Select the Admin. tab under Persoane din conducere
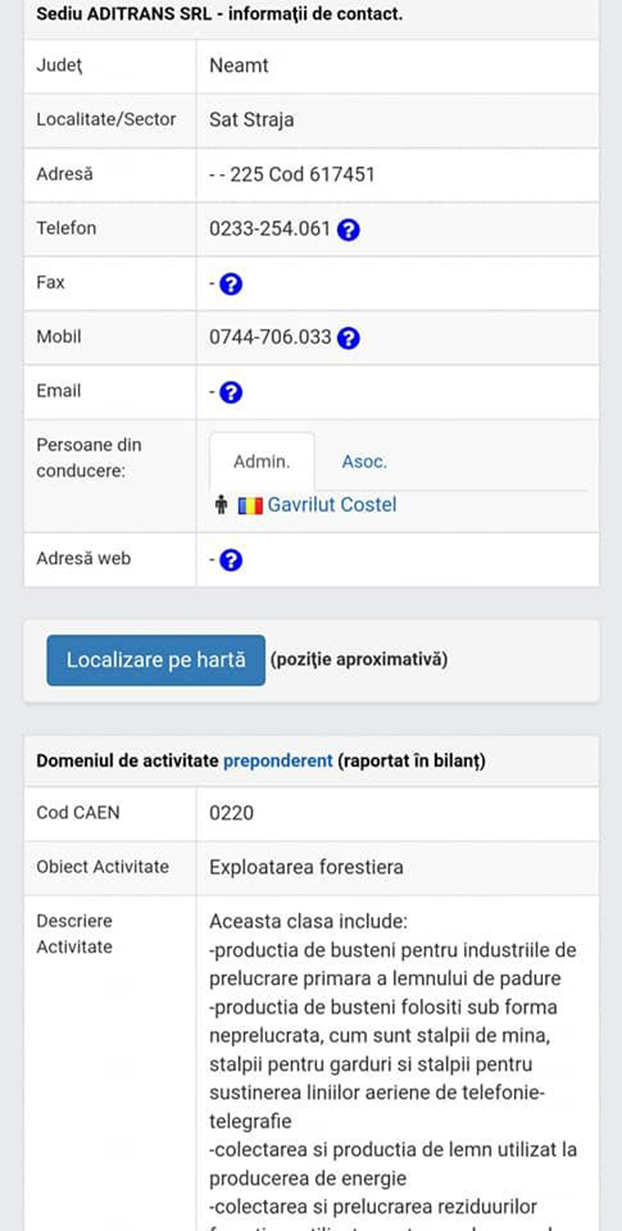The image size is (622, 1231). 262,461
